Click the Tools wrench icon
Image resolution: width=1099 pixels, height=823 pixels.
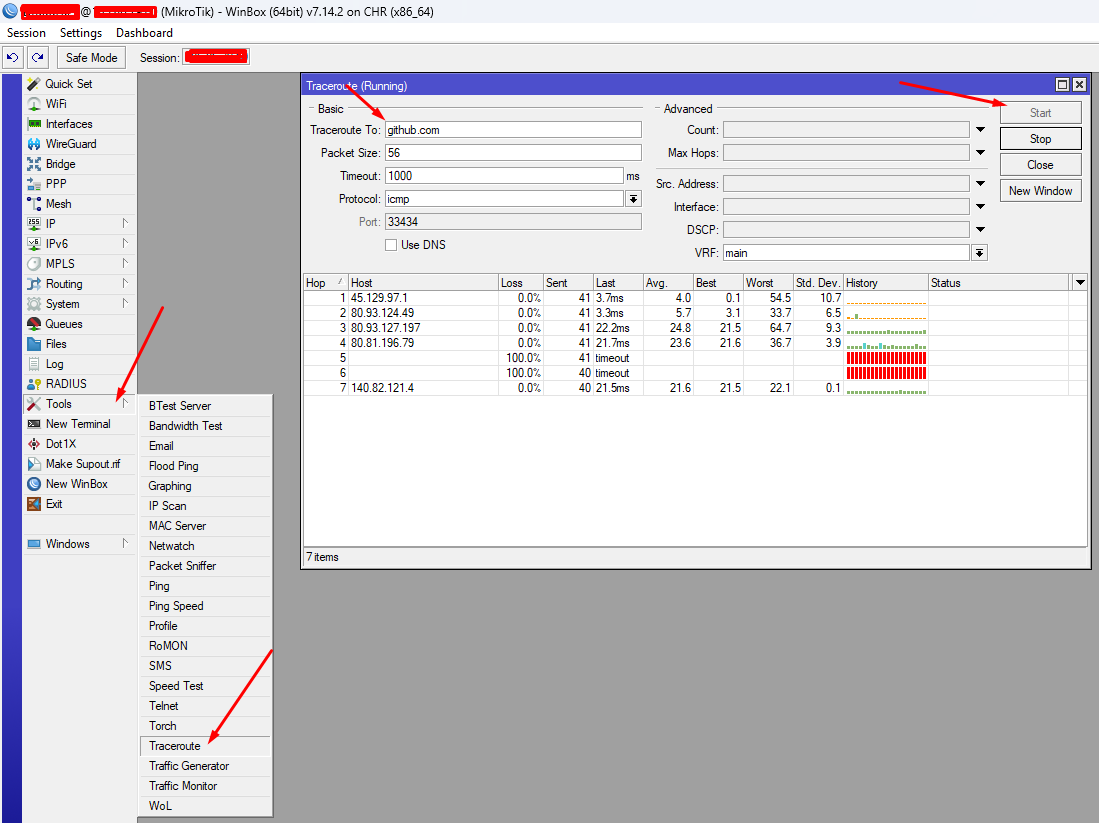click(x=34, y=404)
